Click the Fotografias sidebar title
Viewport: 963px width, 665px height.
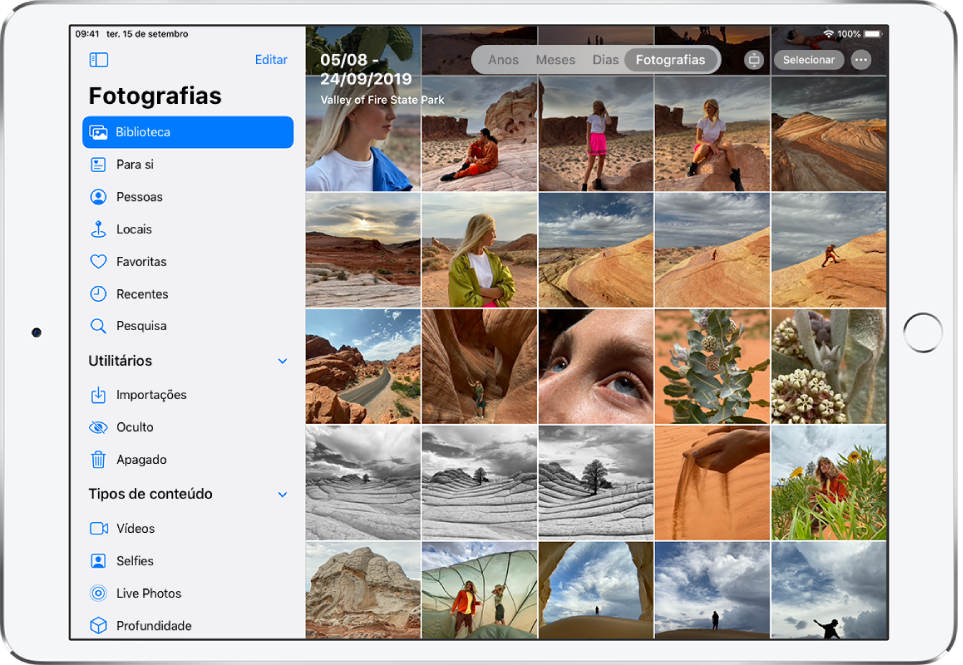pyautogui.click(x=155, y=96)
